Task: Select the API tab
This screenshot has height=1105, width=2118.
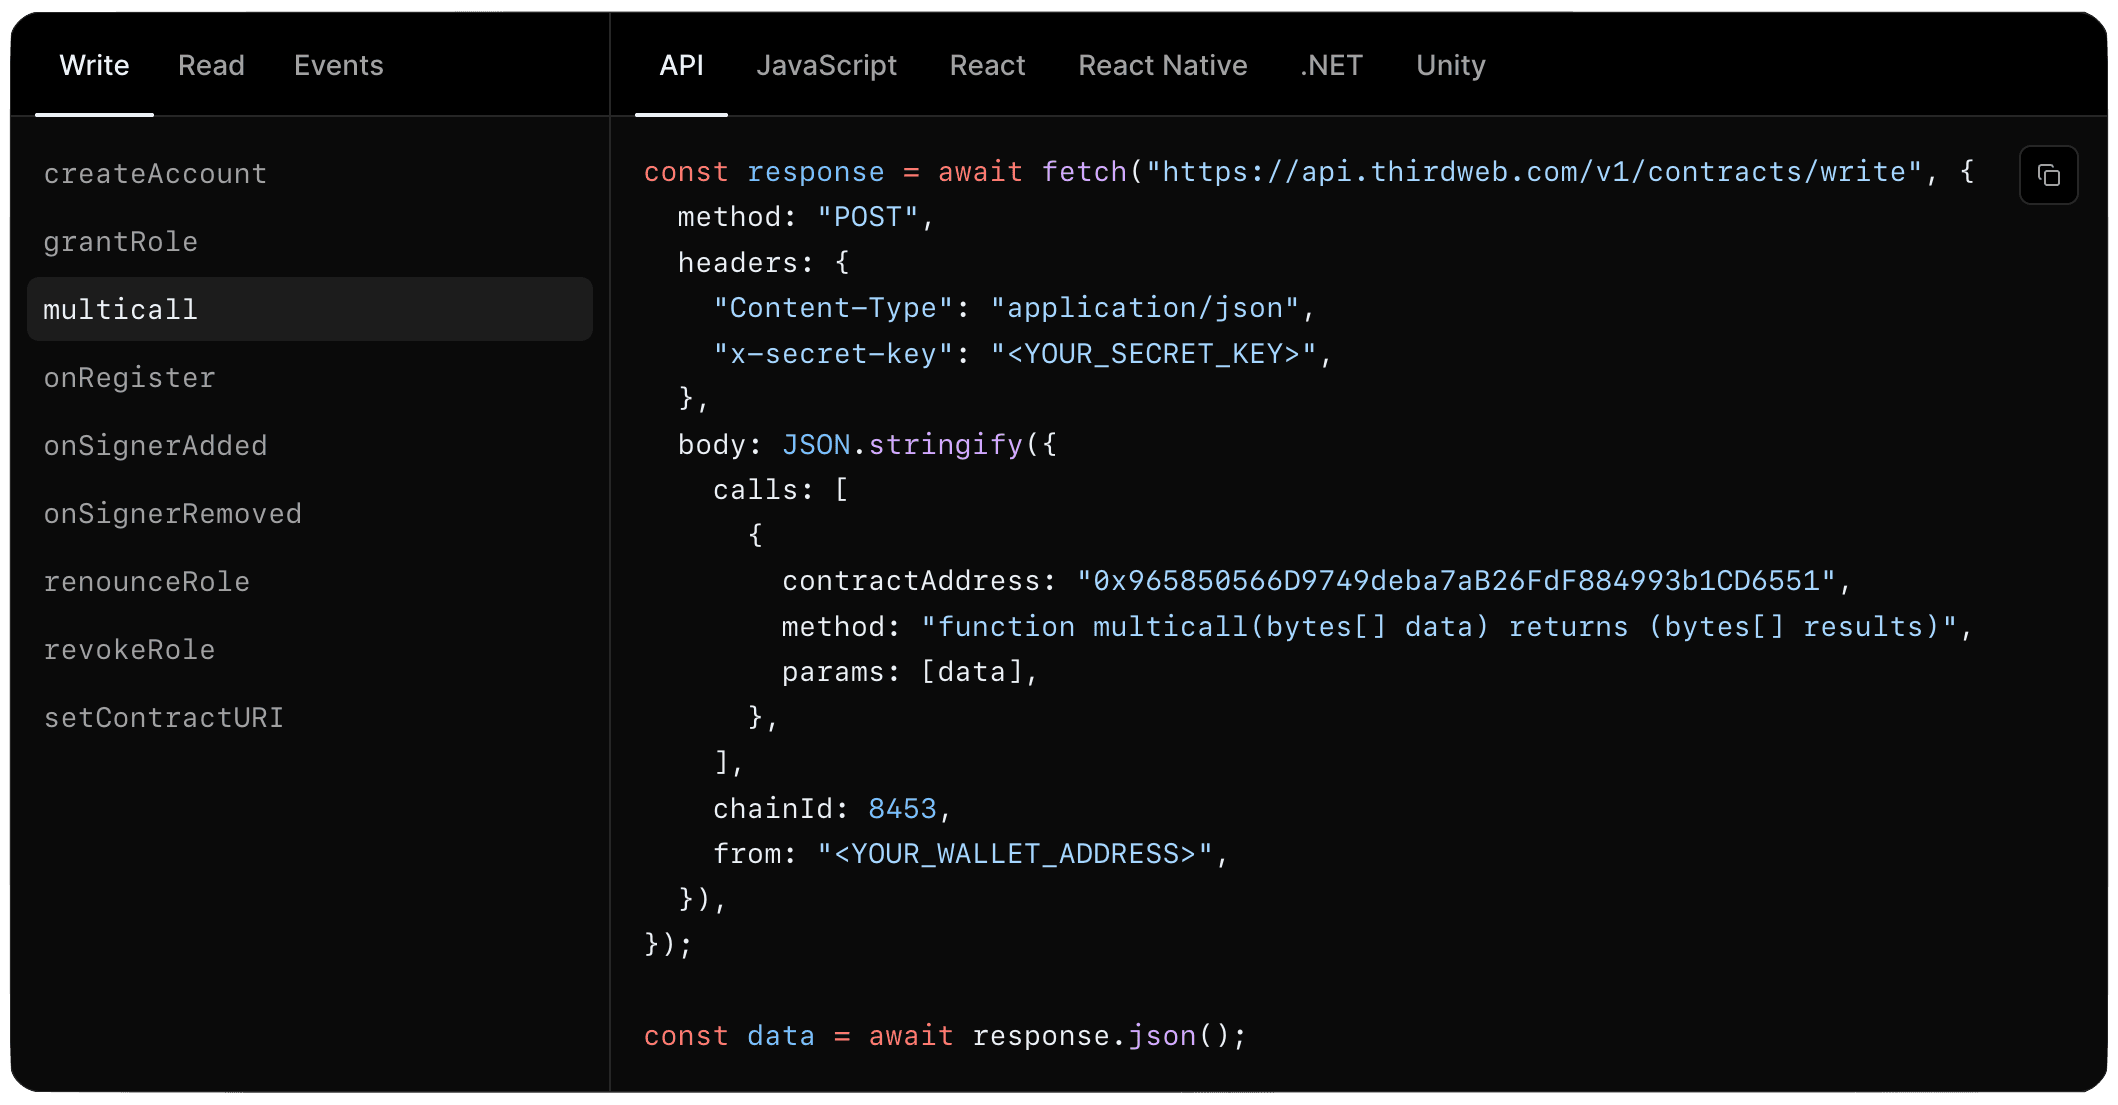Action: pos(681,66)
